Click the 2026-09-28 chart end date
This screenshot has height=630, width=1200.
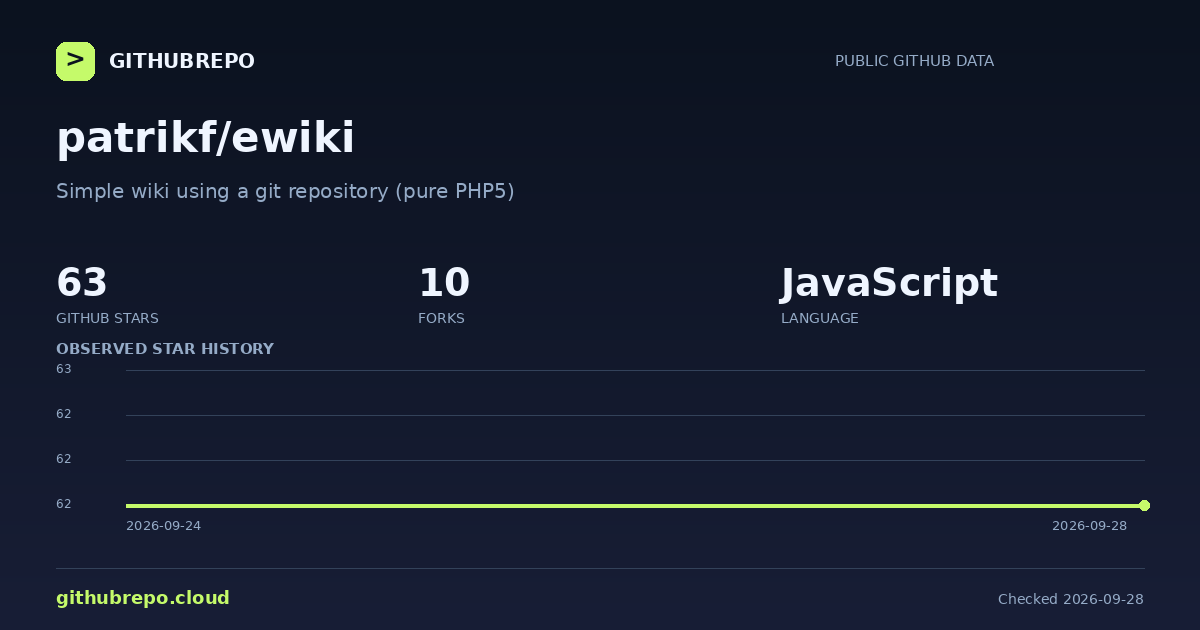click(x=1089, y=526)
